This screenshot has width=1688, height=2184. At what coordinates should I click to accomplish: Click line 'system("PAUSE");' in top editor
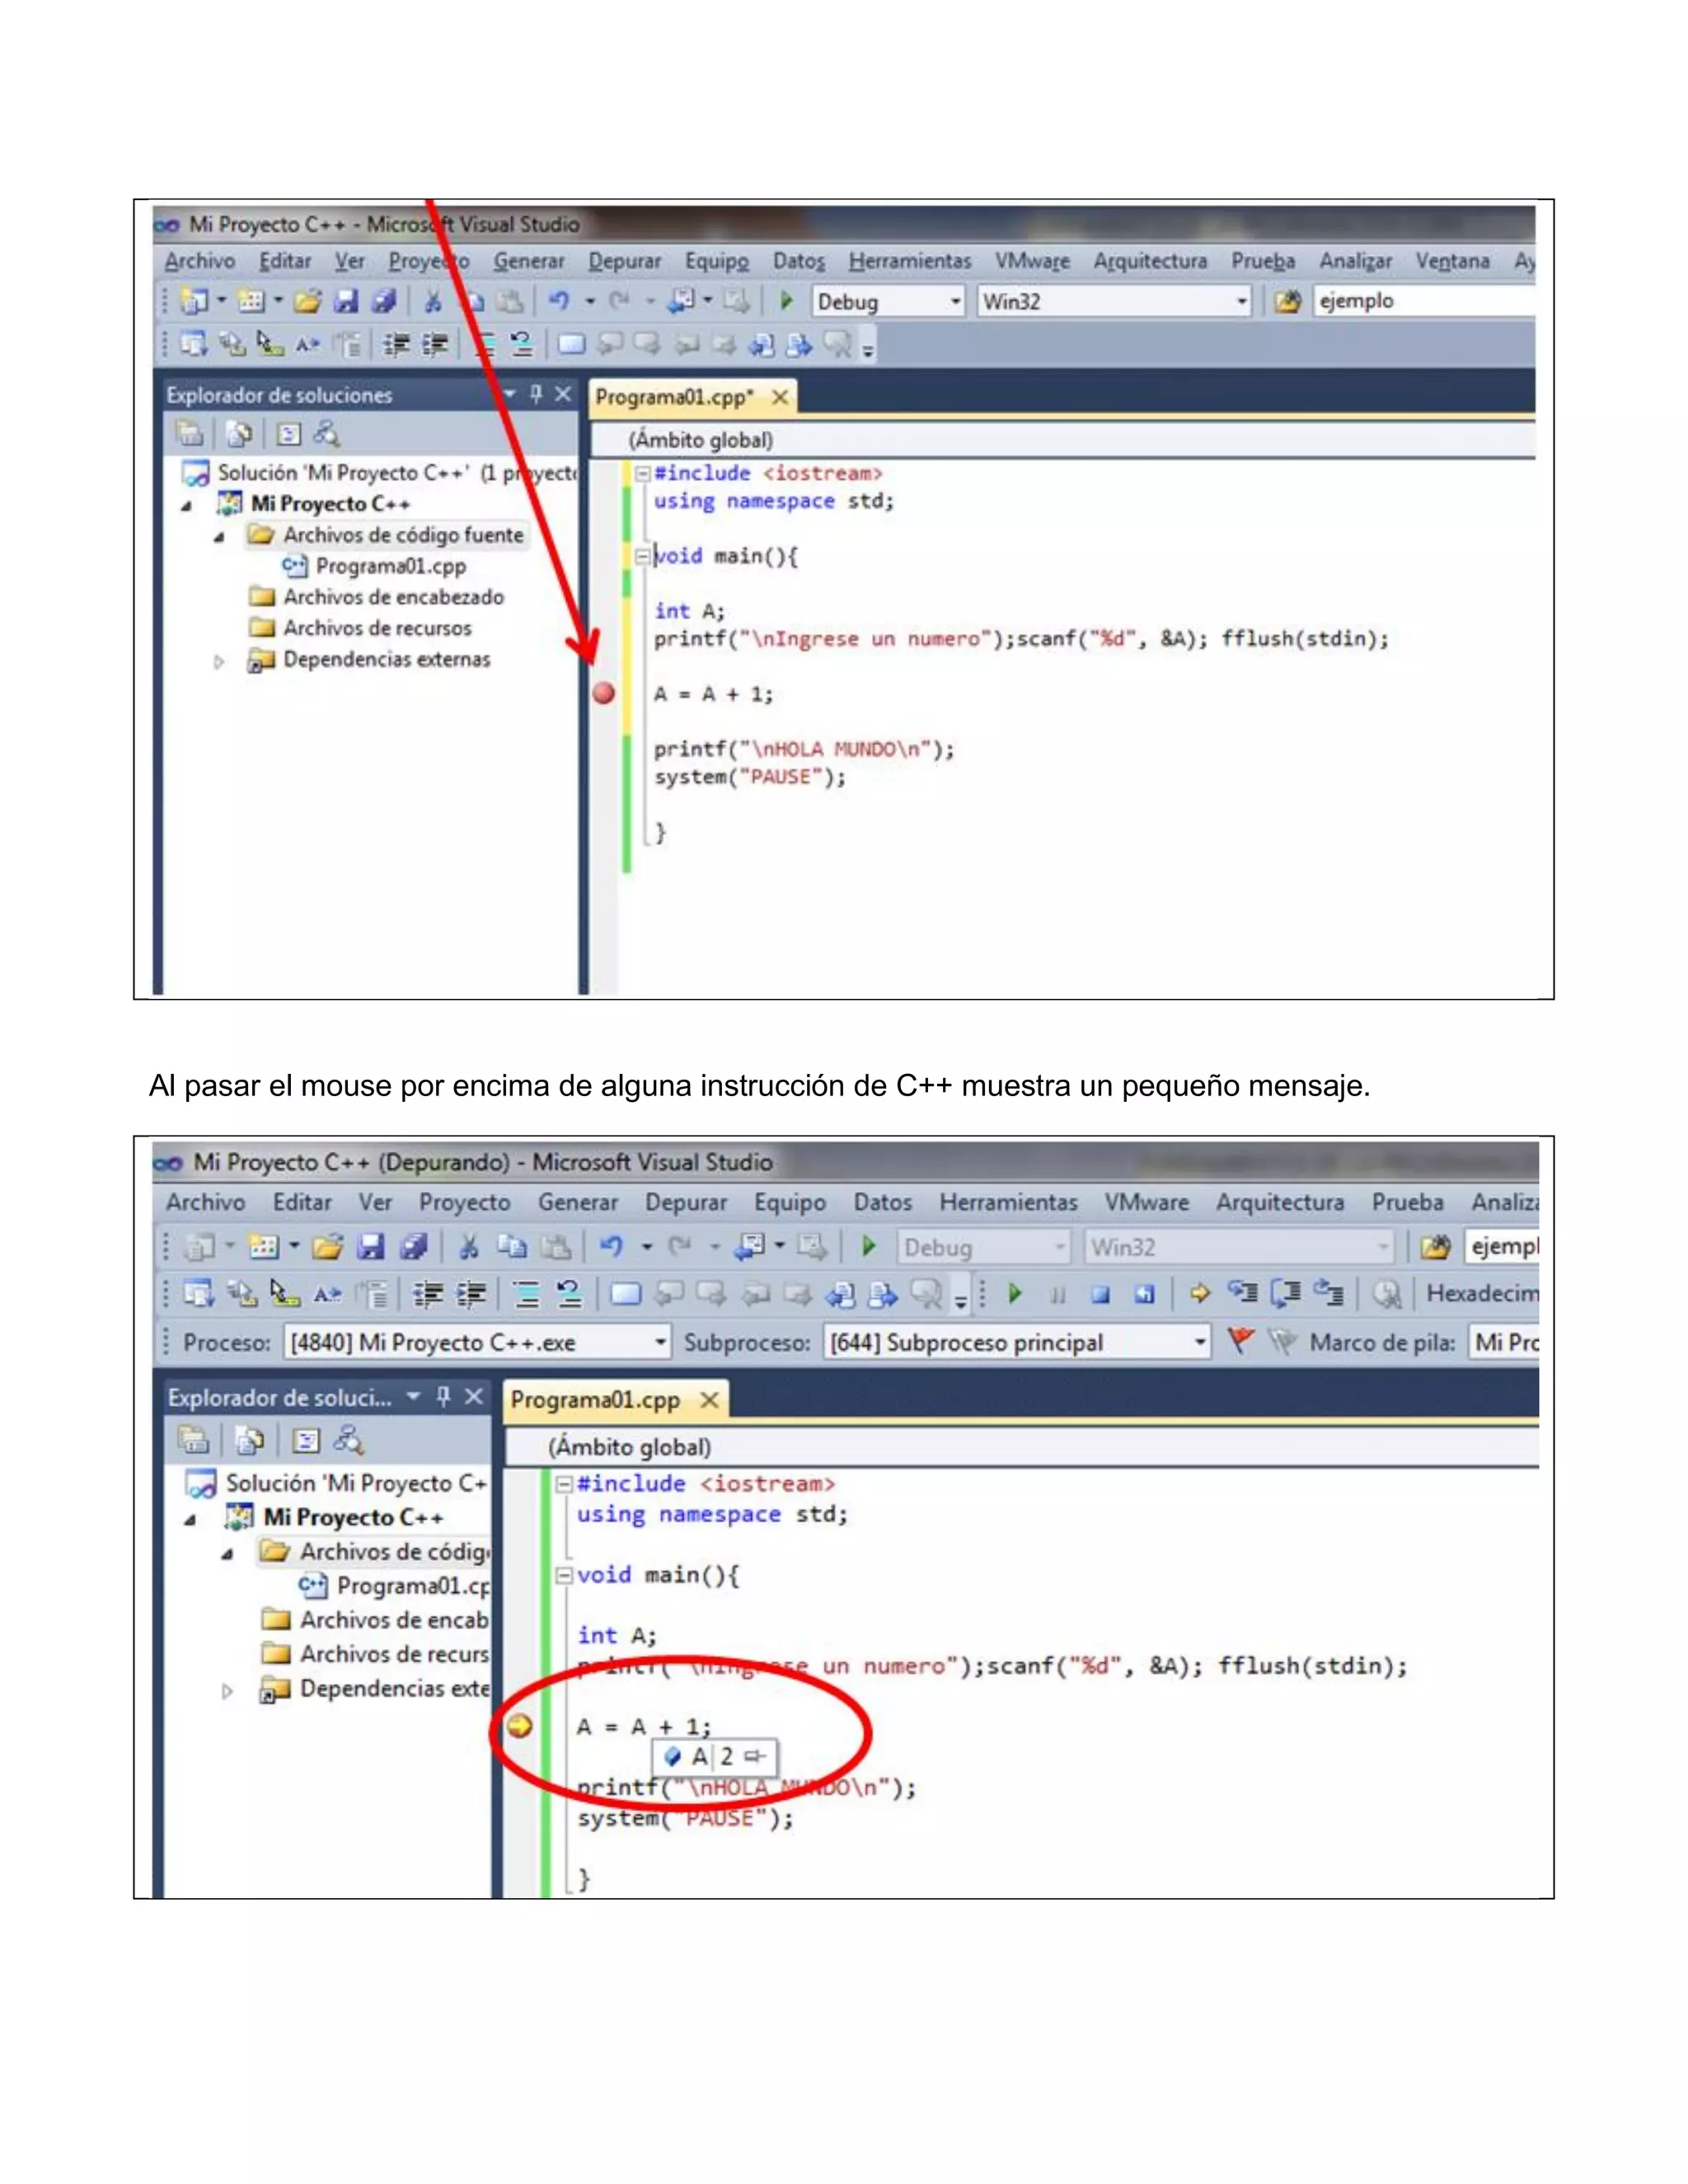coord(750,777)
